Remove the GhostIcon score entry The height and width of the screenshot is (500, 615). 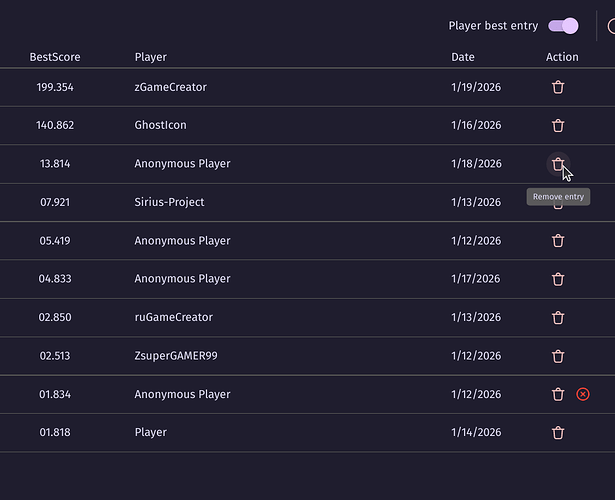(558, 126)
